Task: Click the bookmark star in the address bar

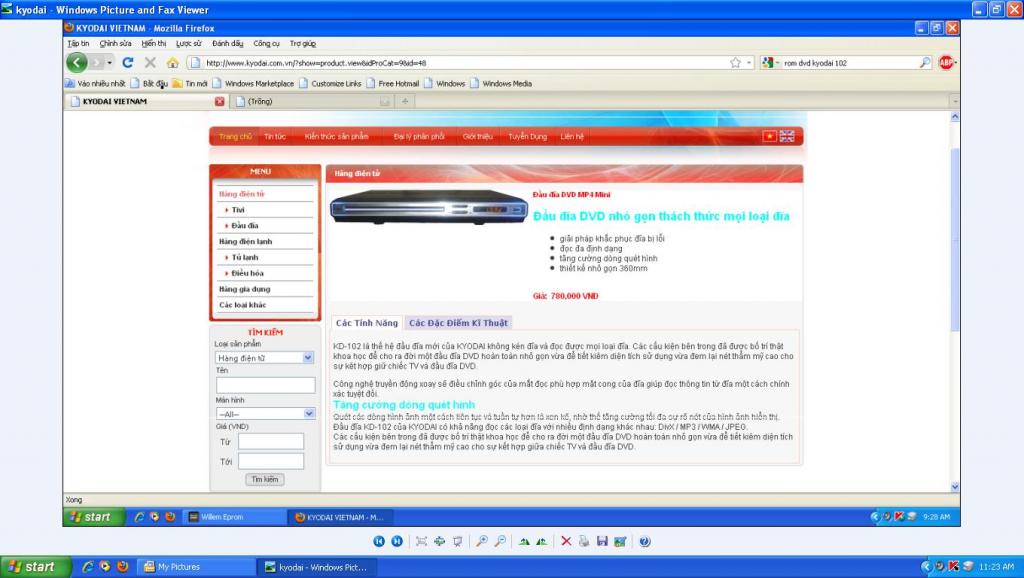Action: click(735, 63)
